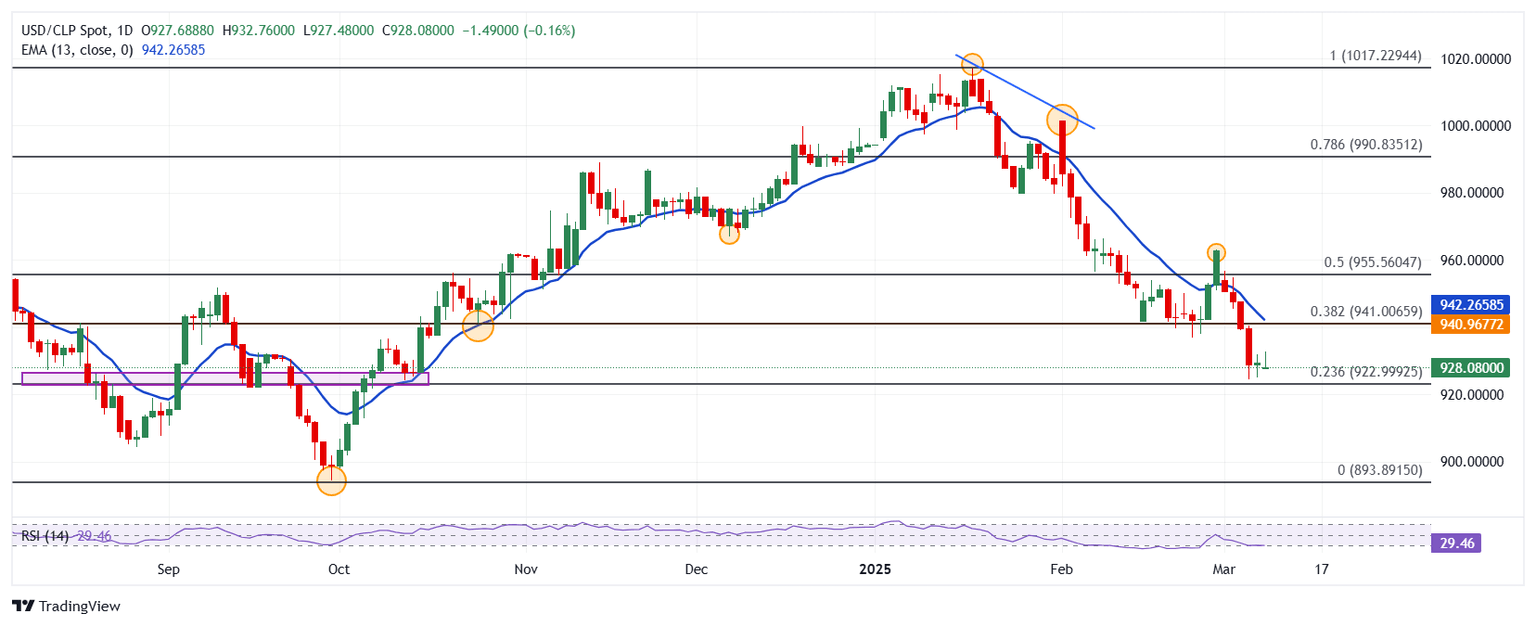Select the 0.382 (941.00659) Fibonacci label
The height and width of the screenshot is (626, 1536).
[1365, 312]
